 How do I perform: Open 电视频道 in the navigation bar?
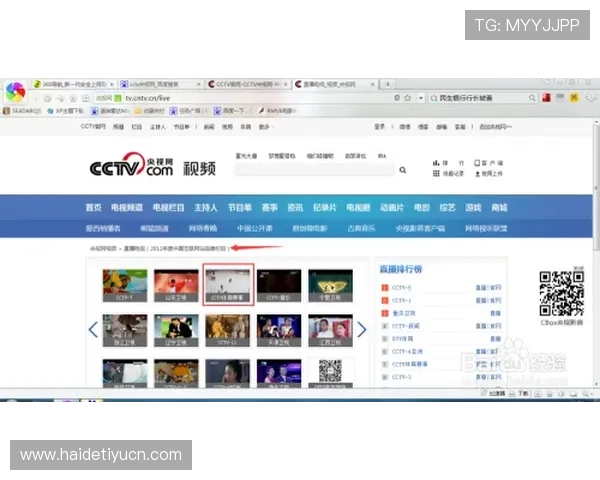(x=127, y=207)
